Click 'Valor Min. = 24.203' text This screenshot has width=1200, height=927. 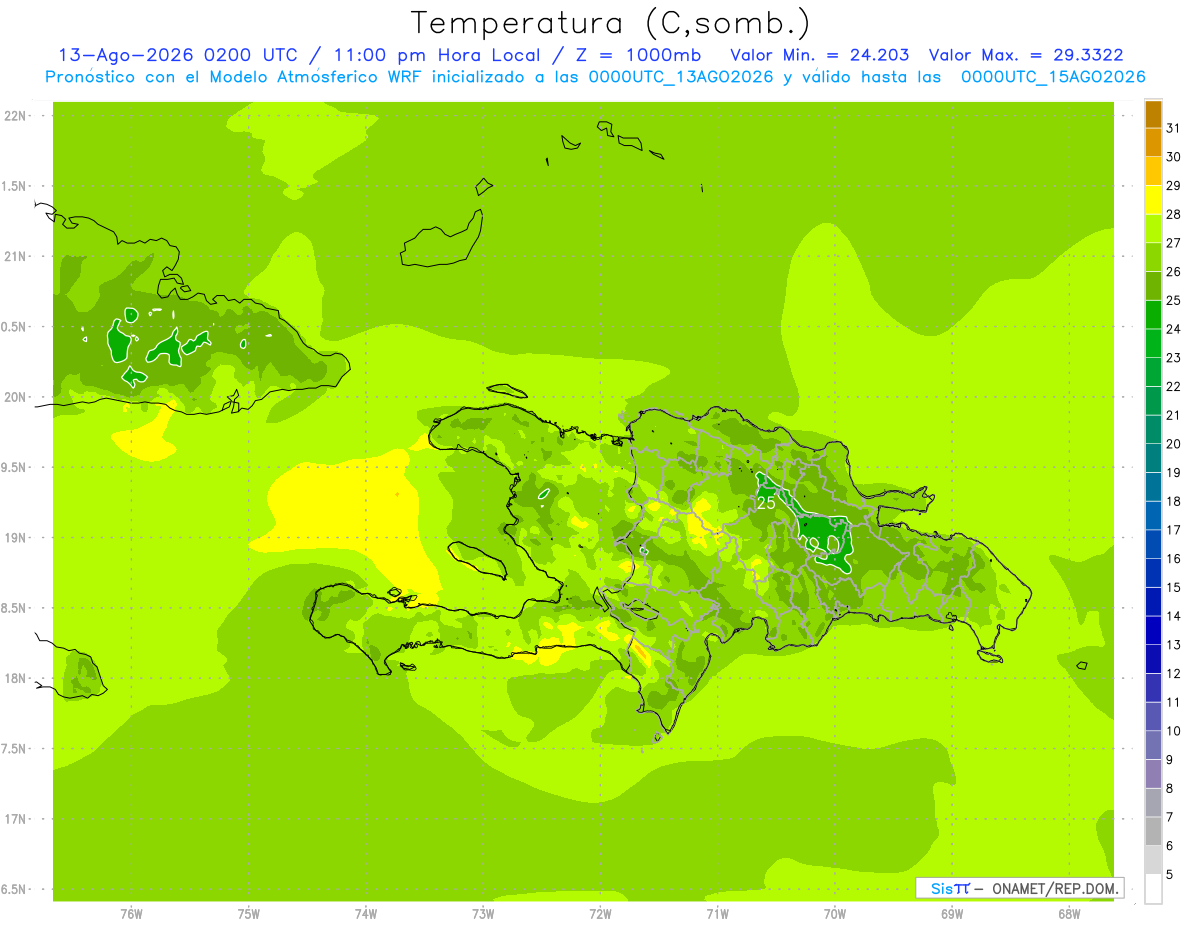point(820,56)
